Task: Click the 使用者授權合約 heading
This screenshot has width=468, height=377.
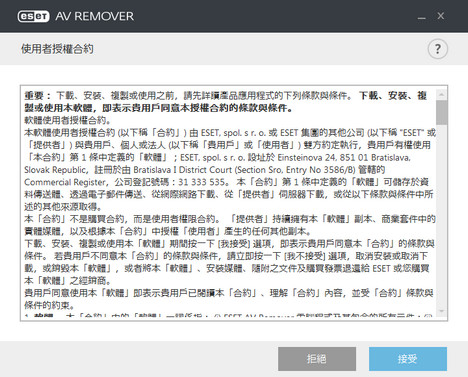Action: click(x=57, y=49)
